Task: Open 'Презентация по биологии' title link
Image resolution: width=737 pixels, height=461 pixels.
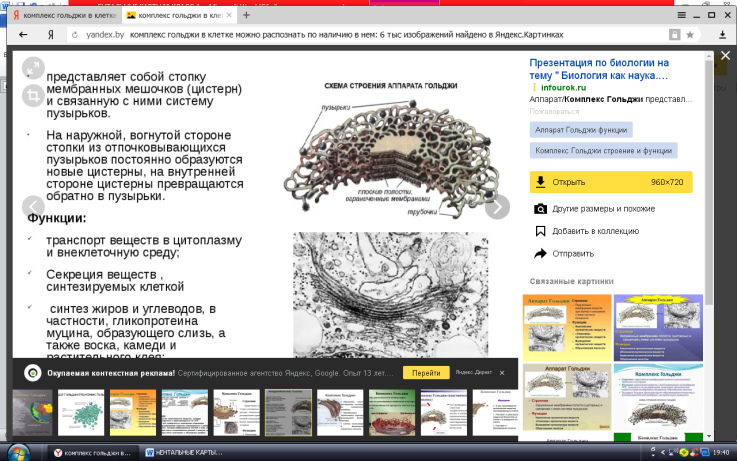Action: click(x=599, y=69)
